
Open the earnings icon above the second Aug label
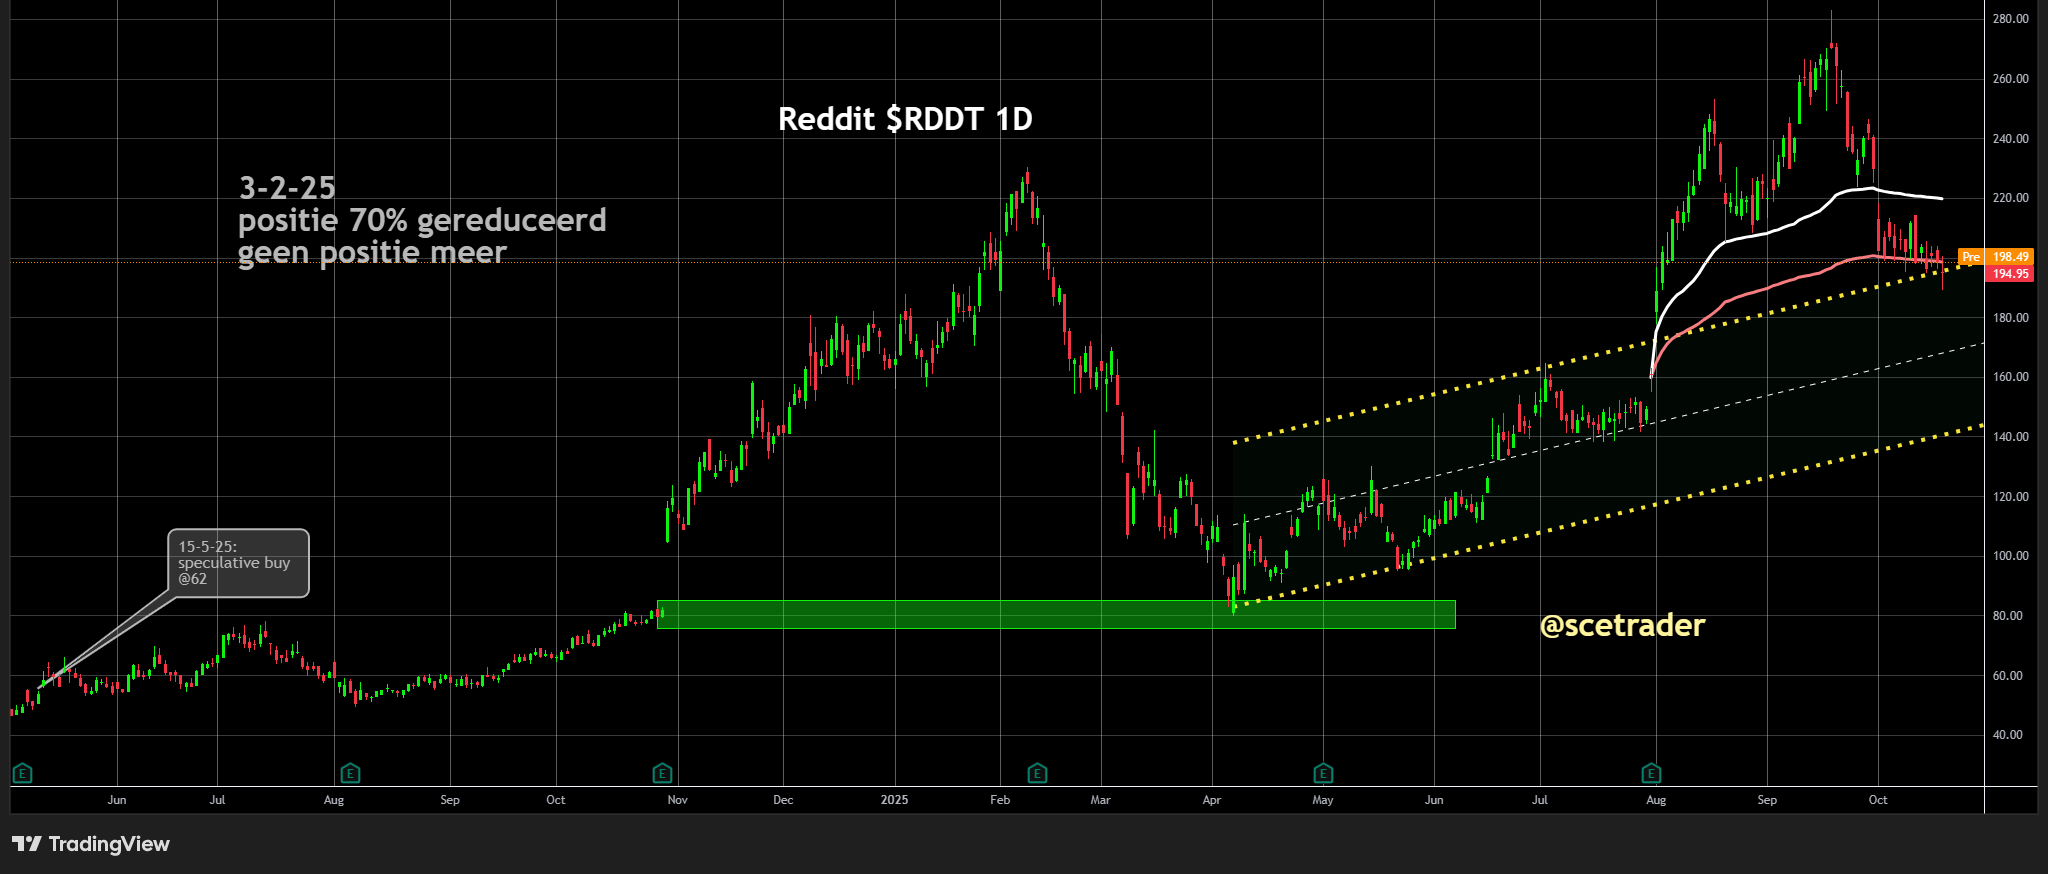point(1651,773)
